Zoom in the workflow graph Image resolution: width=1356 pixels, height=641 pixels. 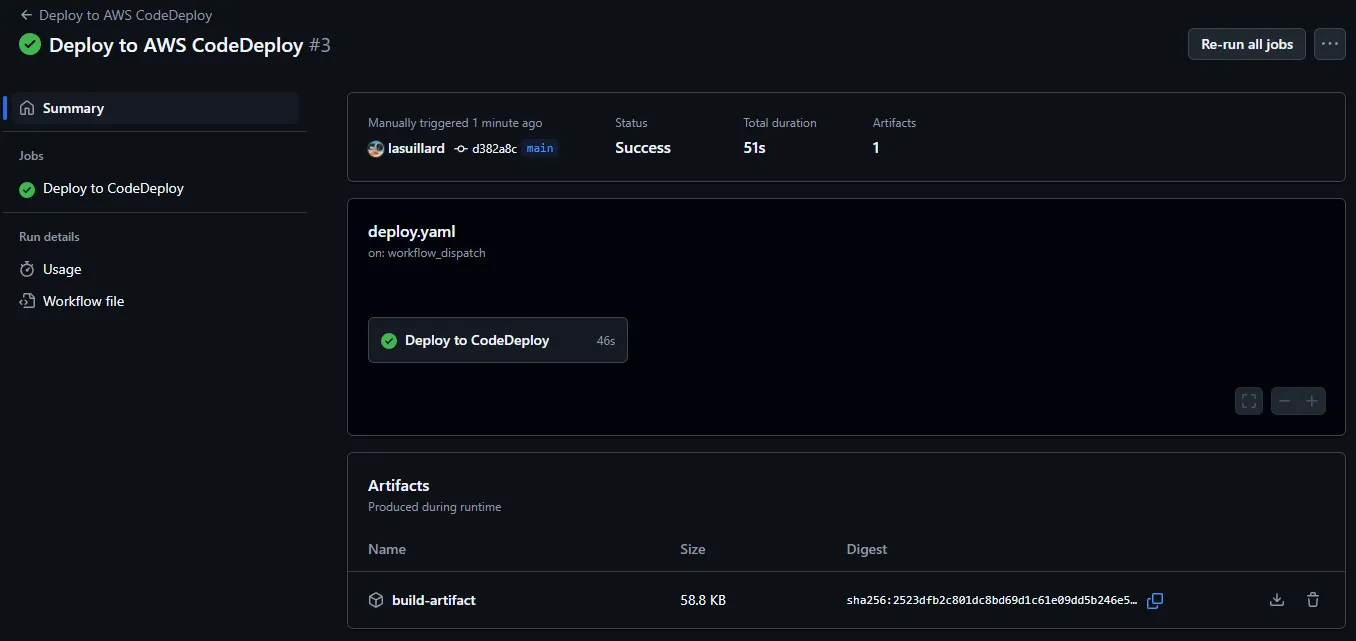tap(1312, 400)
